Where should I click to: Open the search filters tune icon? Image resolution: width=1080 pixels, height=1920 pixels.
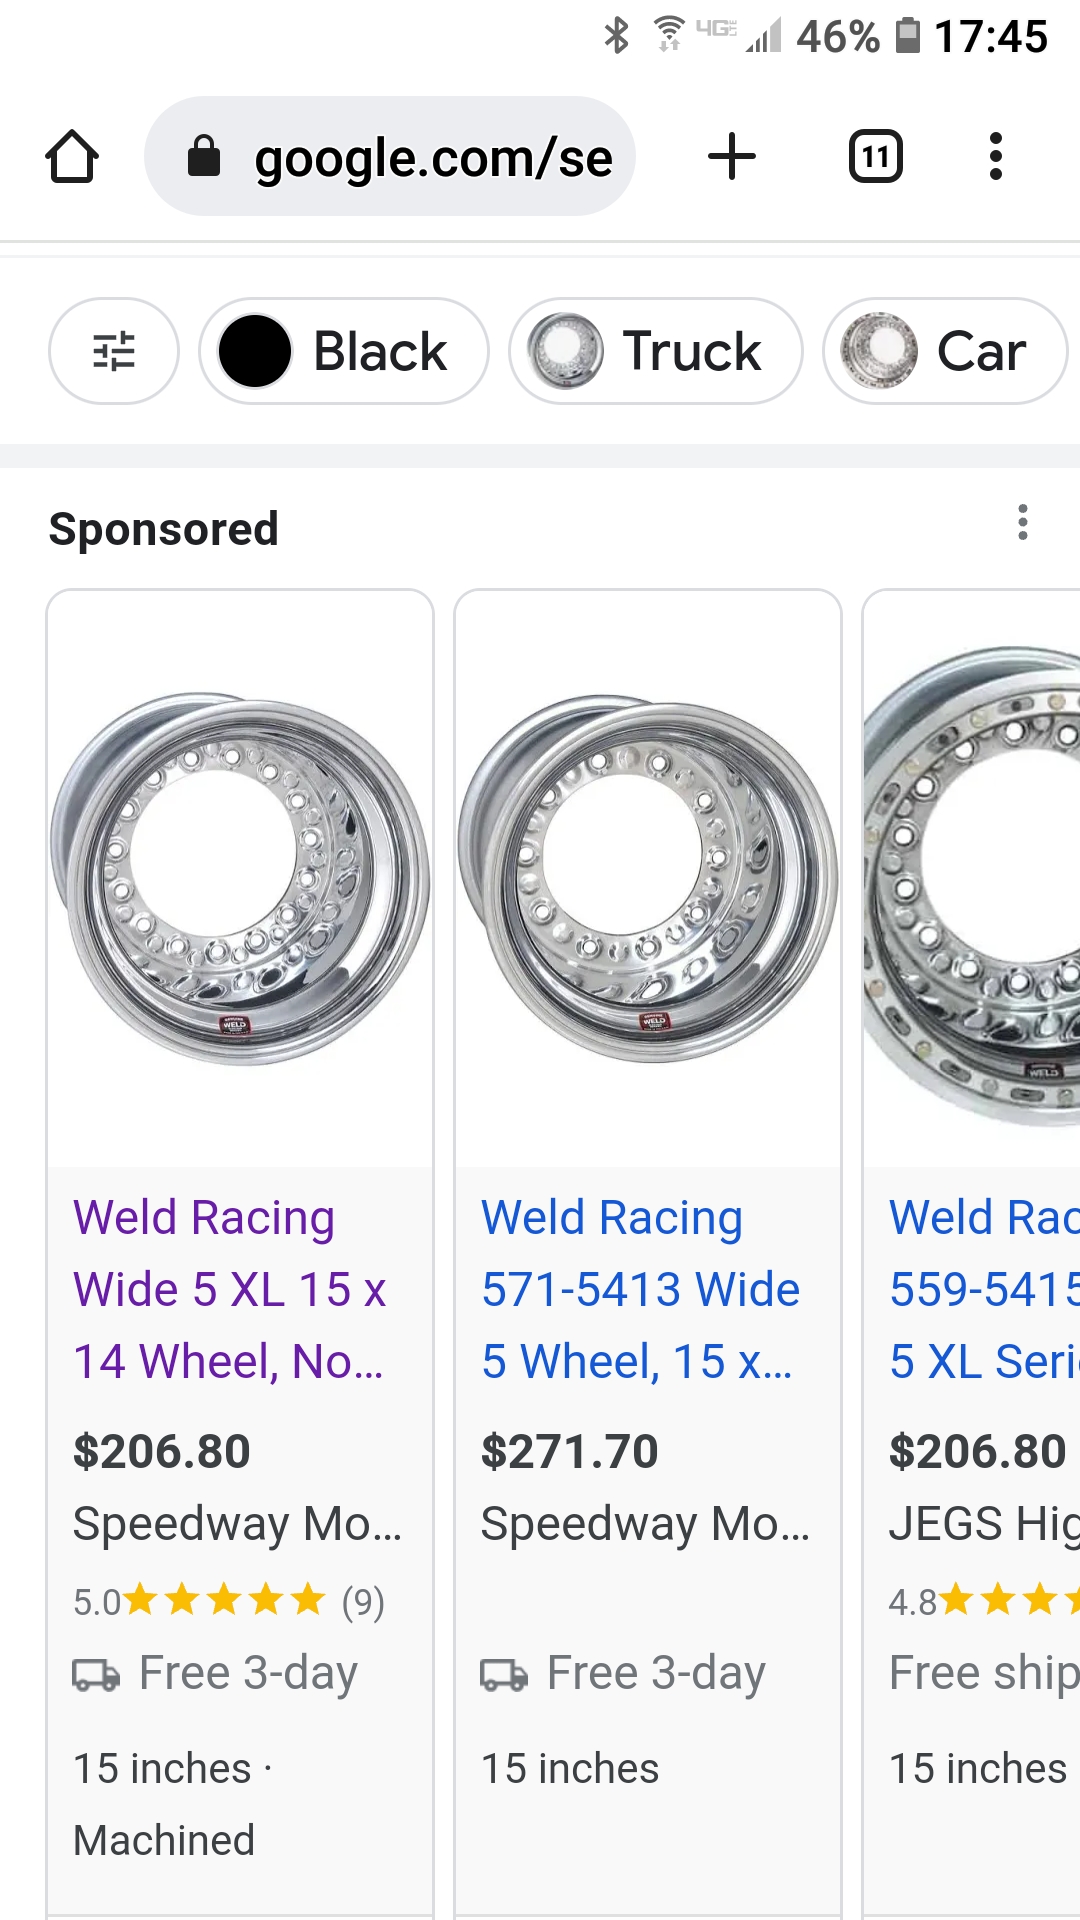pos(114,351)
